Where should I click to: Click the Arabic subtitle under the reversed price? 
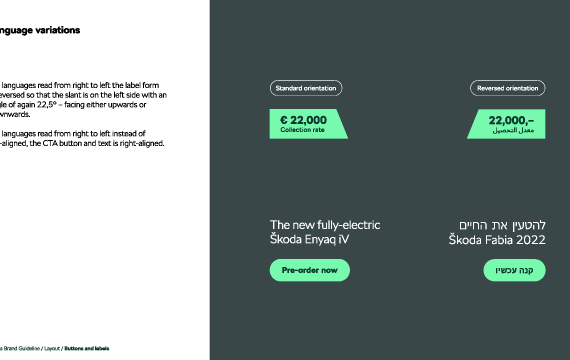[513, 131]
